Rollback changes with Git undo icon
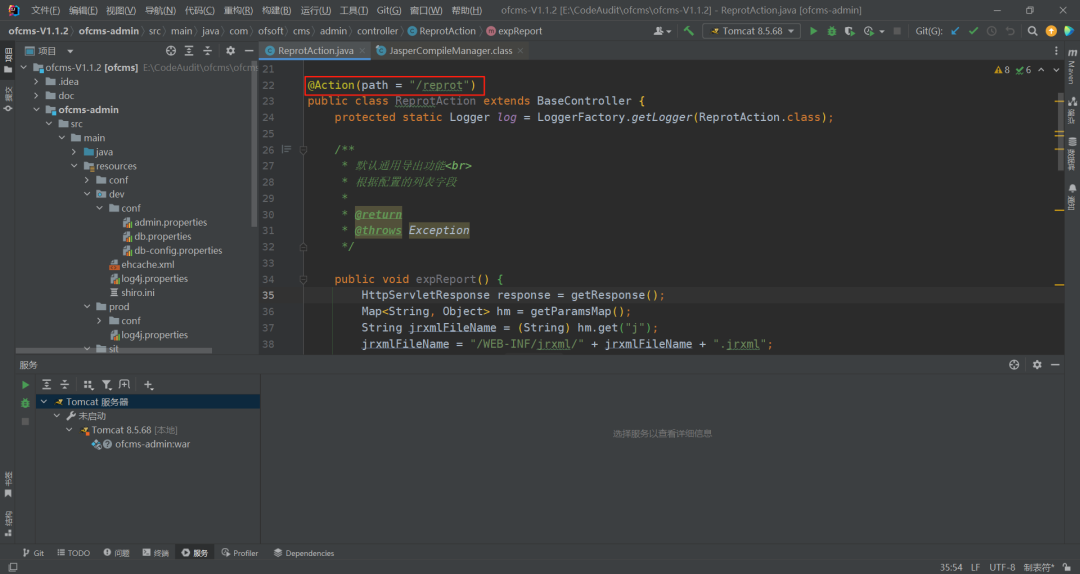 [1010, 31]
